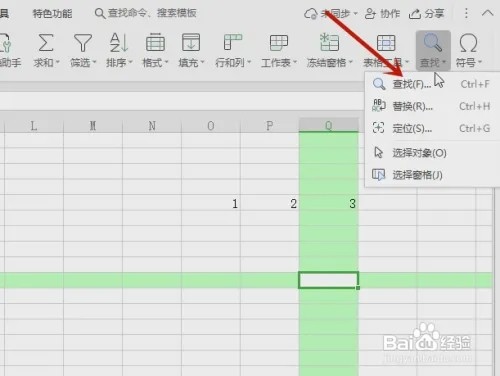Viewport: 500px width, 376px height.
Task: Open the Sum (求和) dropdown arrow
Action: coord(58,62)
